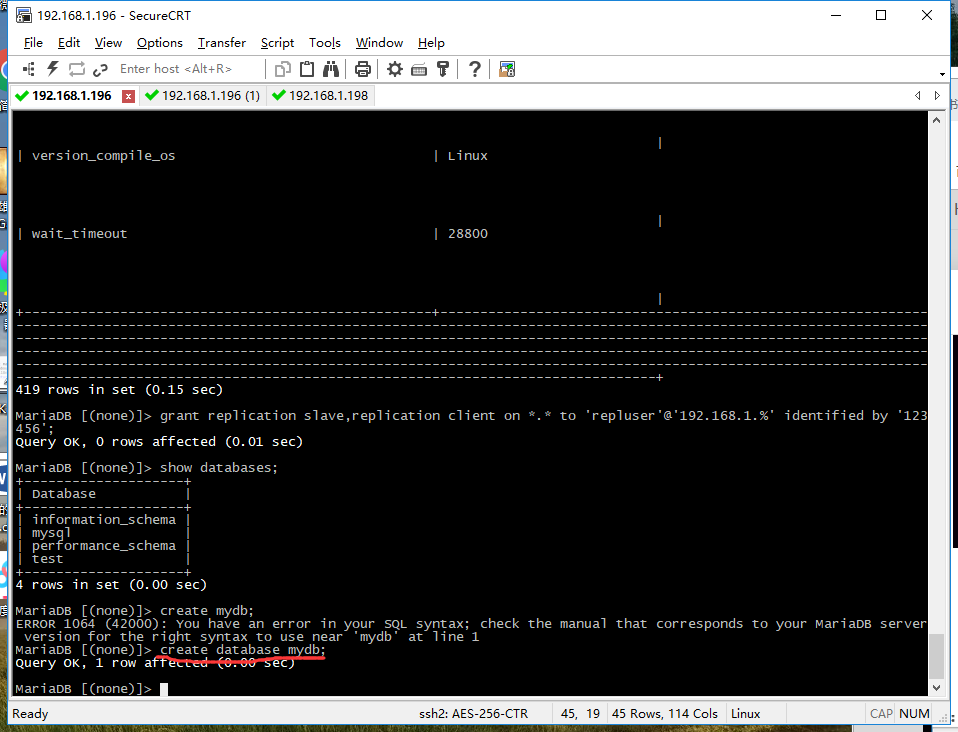Open the Edit menu

pos(68,43)
